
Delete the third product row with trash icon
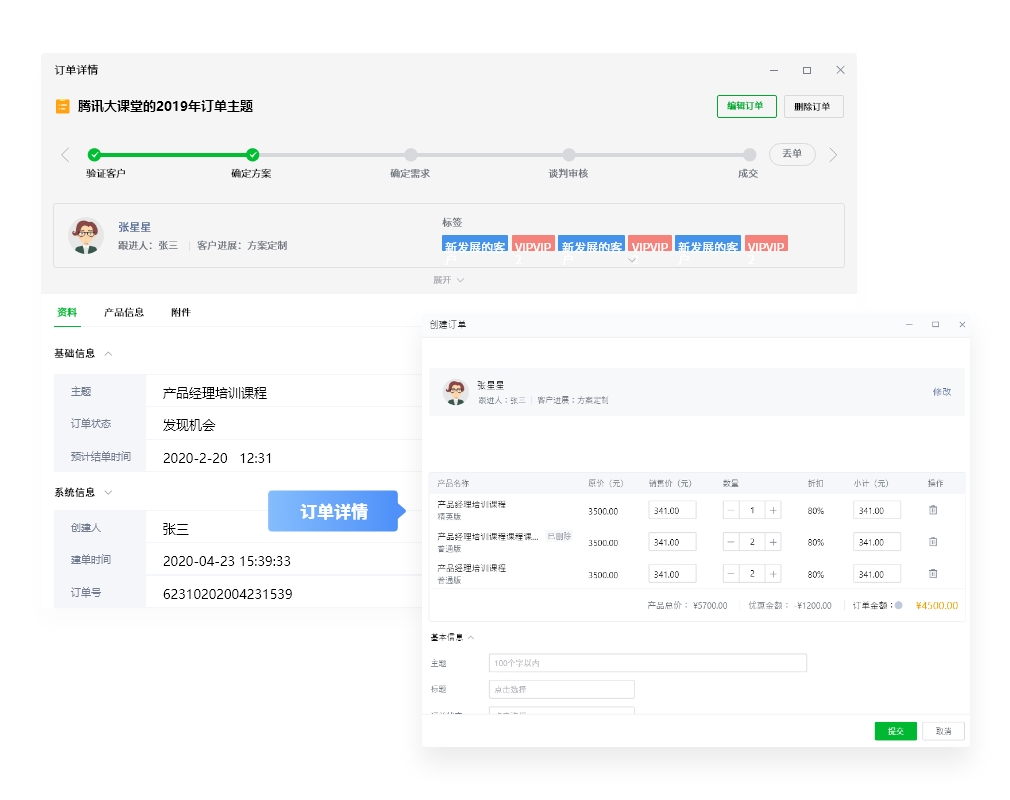point(933,574)
